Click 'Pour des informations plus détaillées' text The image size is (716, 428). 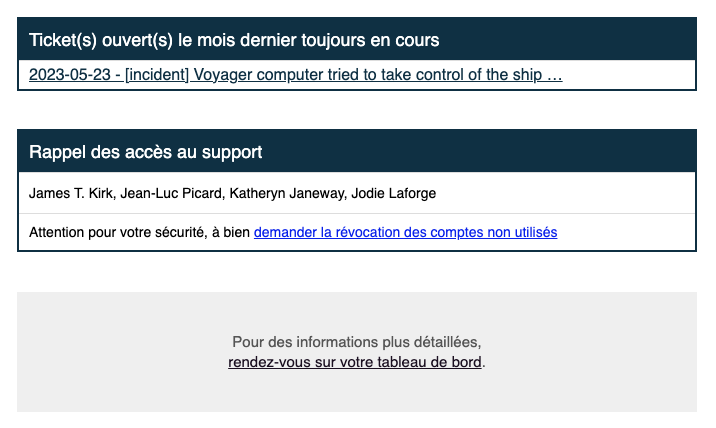(x=357, y=342)
